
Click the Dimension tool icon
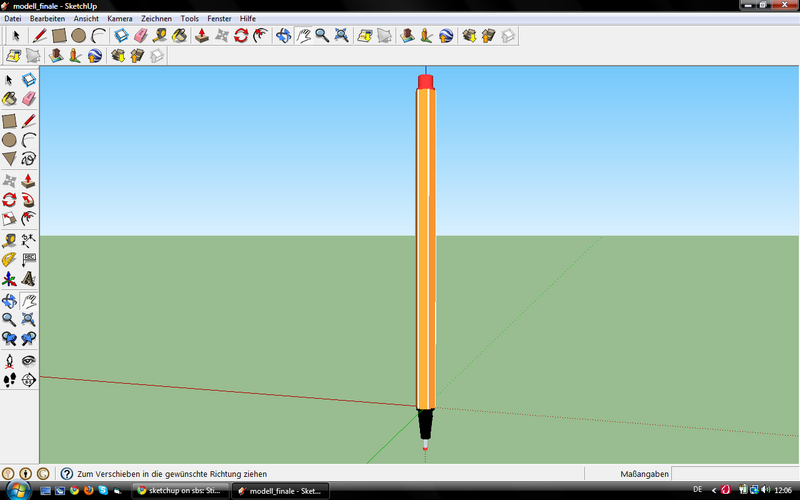pos(29,240)
